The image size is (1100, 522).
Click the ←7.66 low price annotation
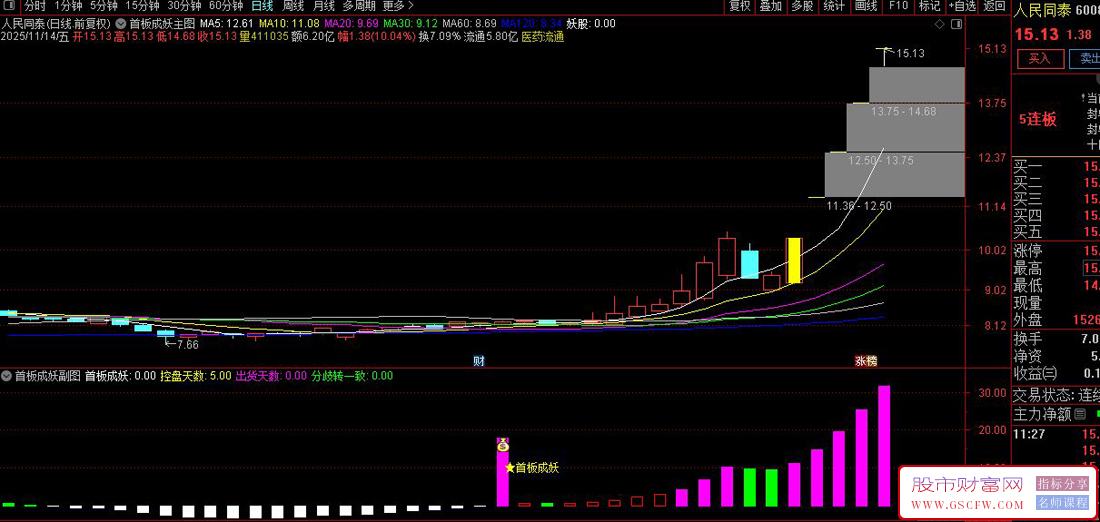pos(182,344)
